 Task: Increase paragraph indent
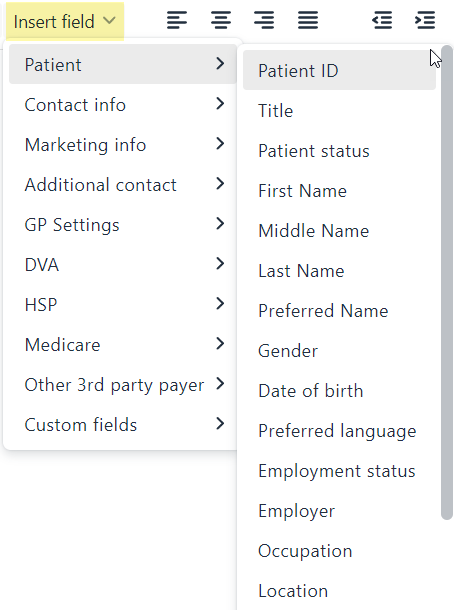425,21
